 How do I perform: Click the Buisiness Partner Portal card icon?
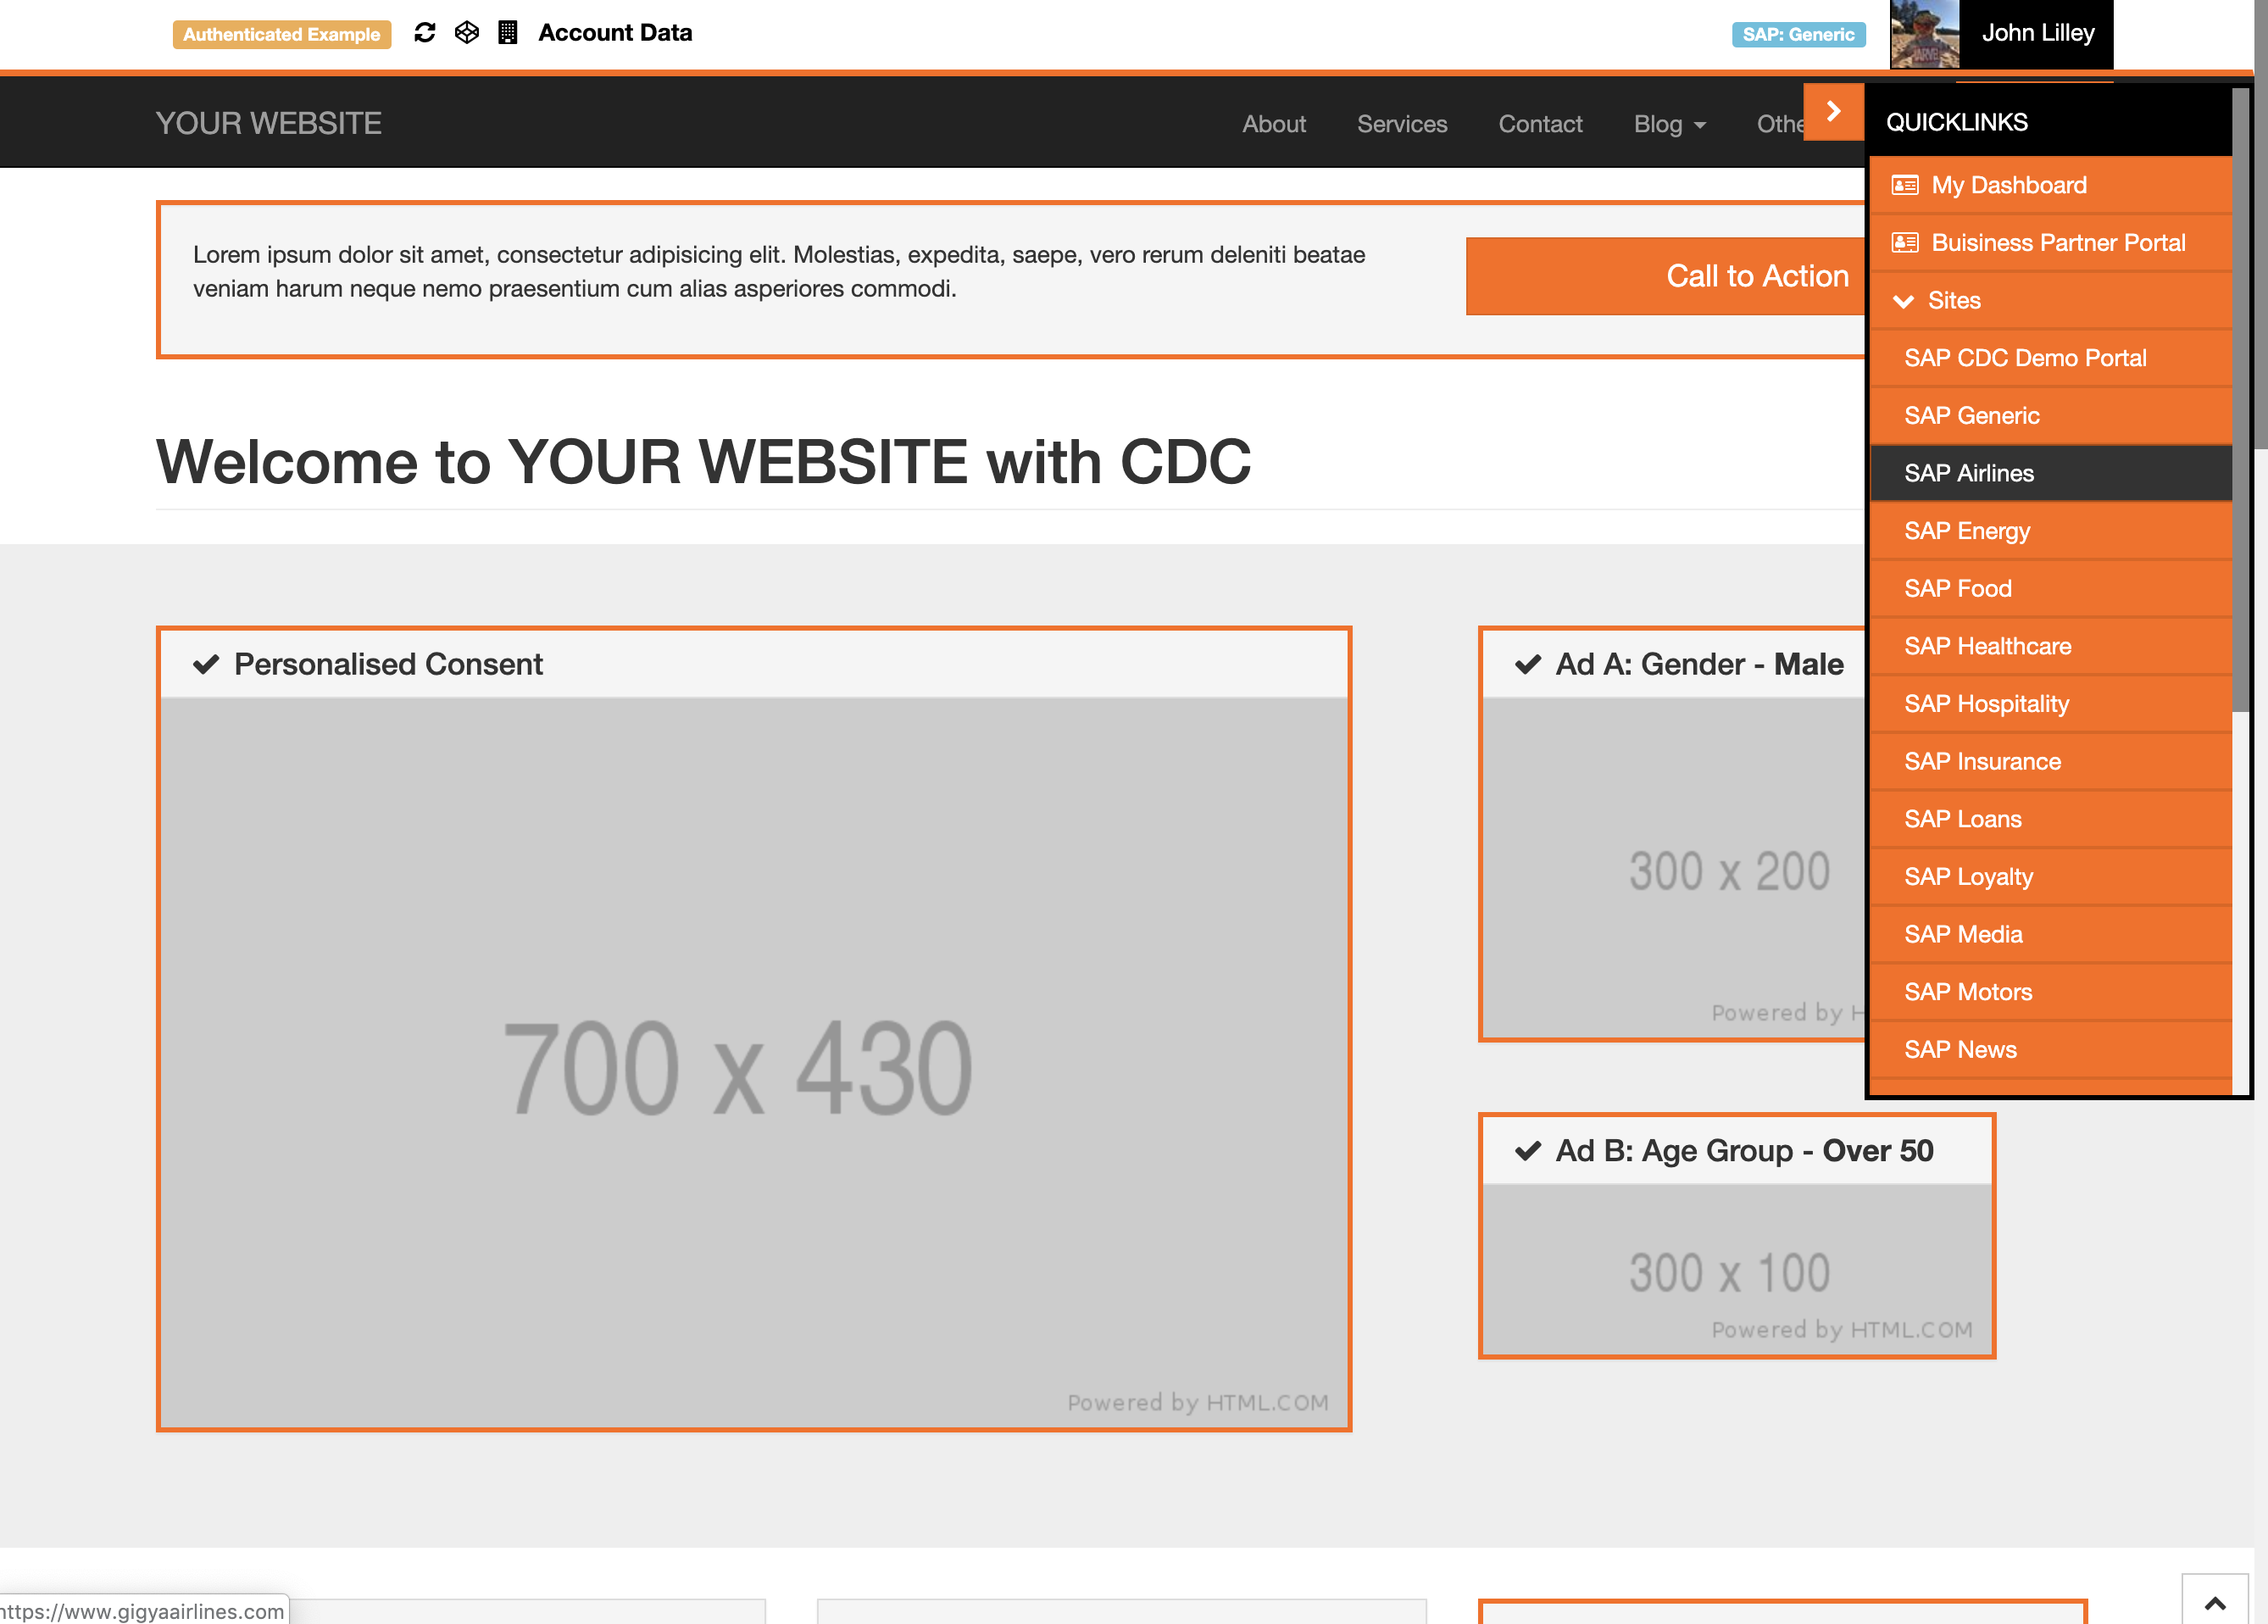[1905, 243]
